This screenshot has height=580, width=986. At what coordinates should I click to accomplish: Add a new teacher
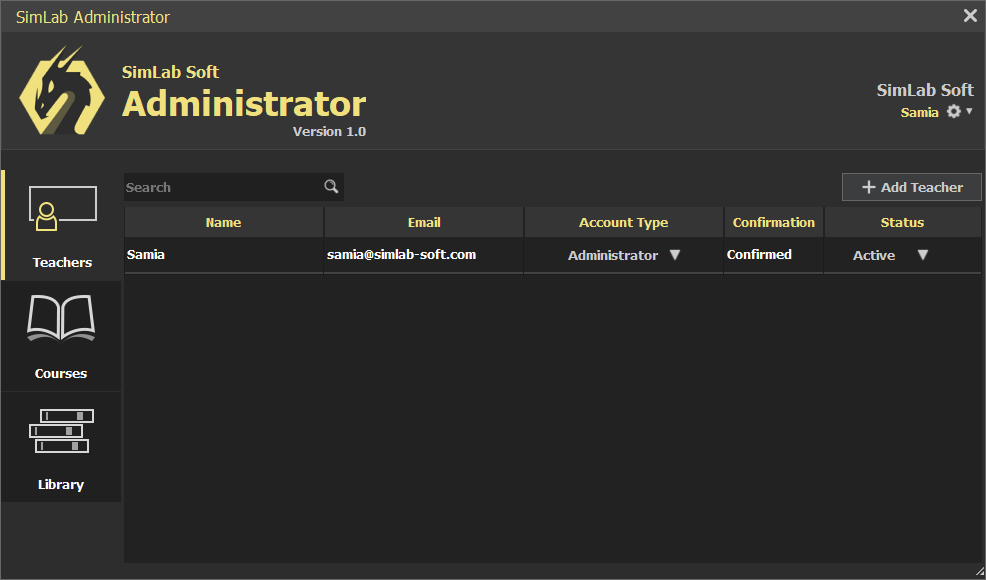pyautogui.click(x=912, y=187)
